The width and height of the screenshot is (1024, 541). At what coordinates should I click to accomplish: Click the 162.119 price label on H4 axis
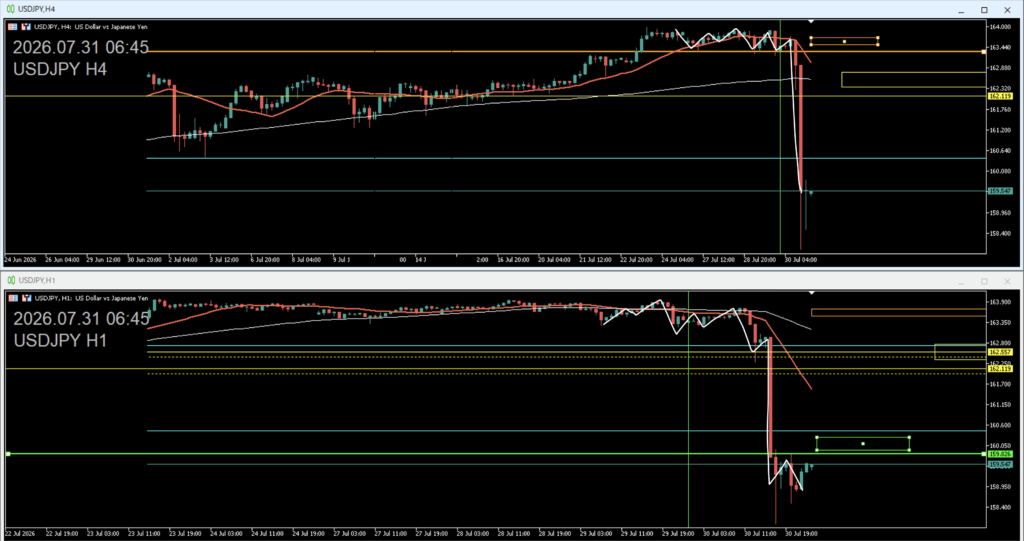(x=1000, y=96)
